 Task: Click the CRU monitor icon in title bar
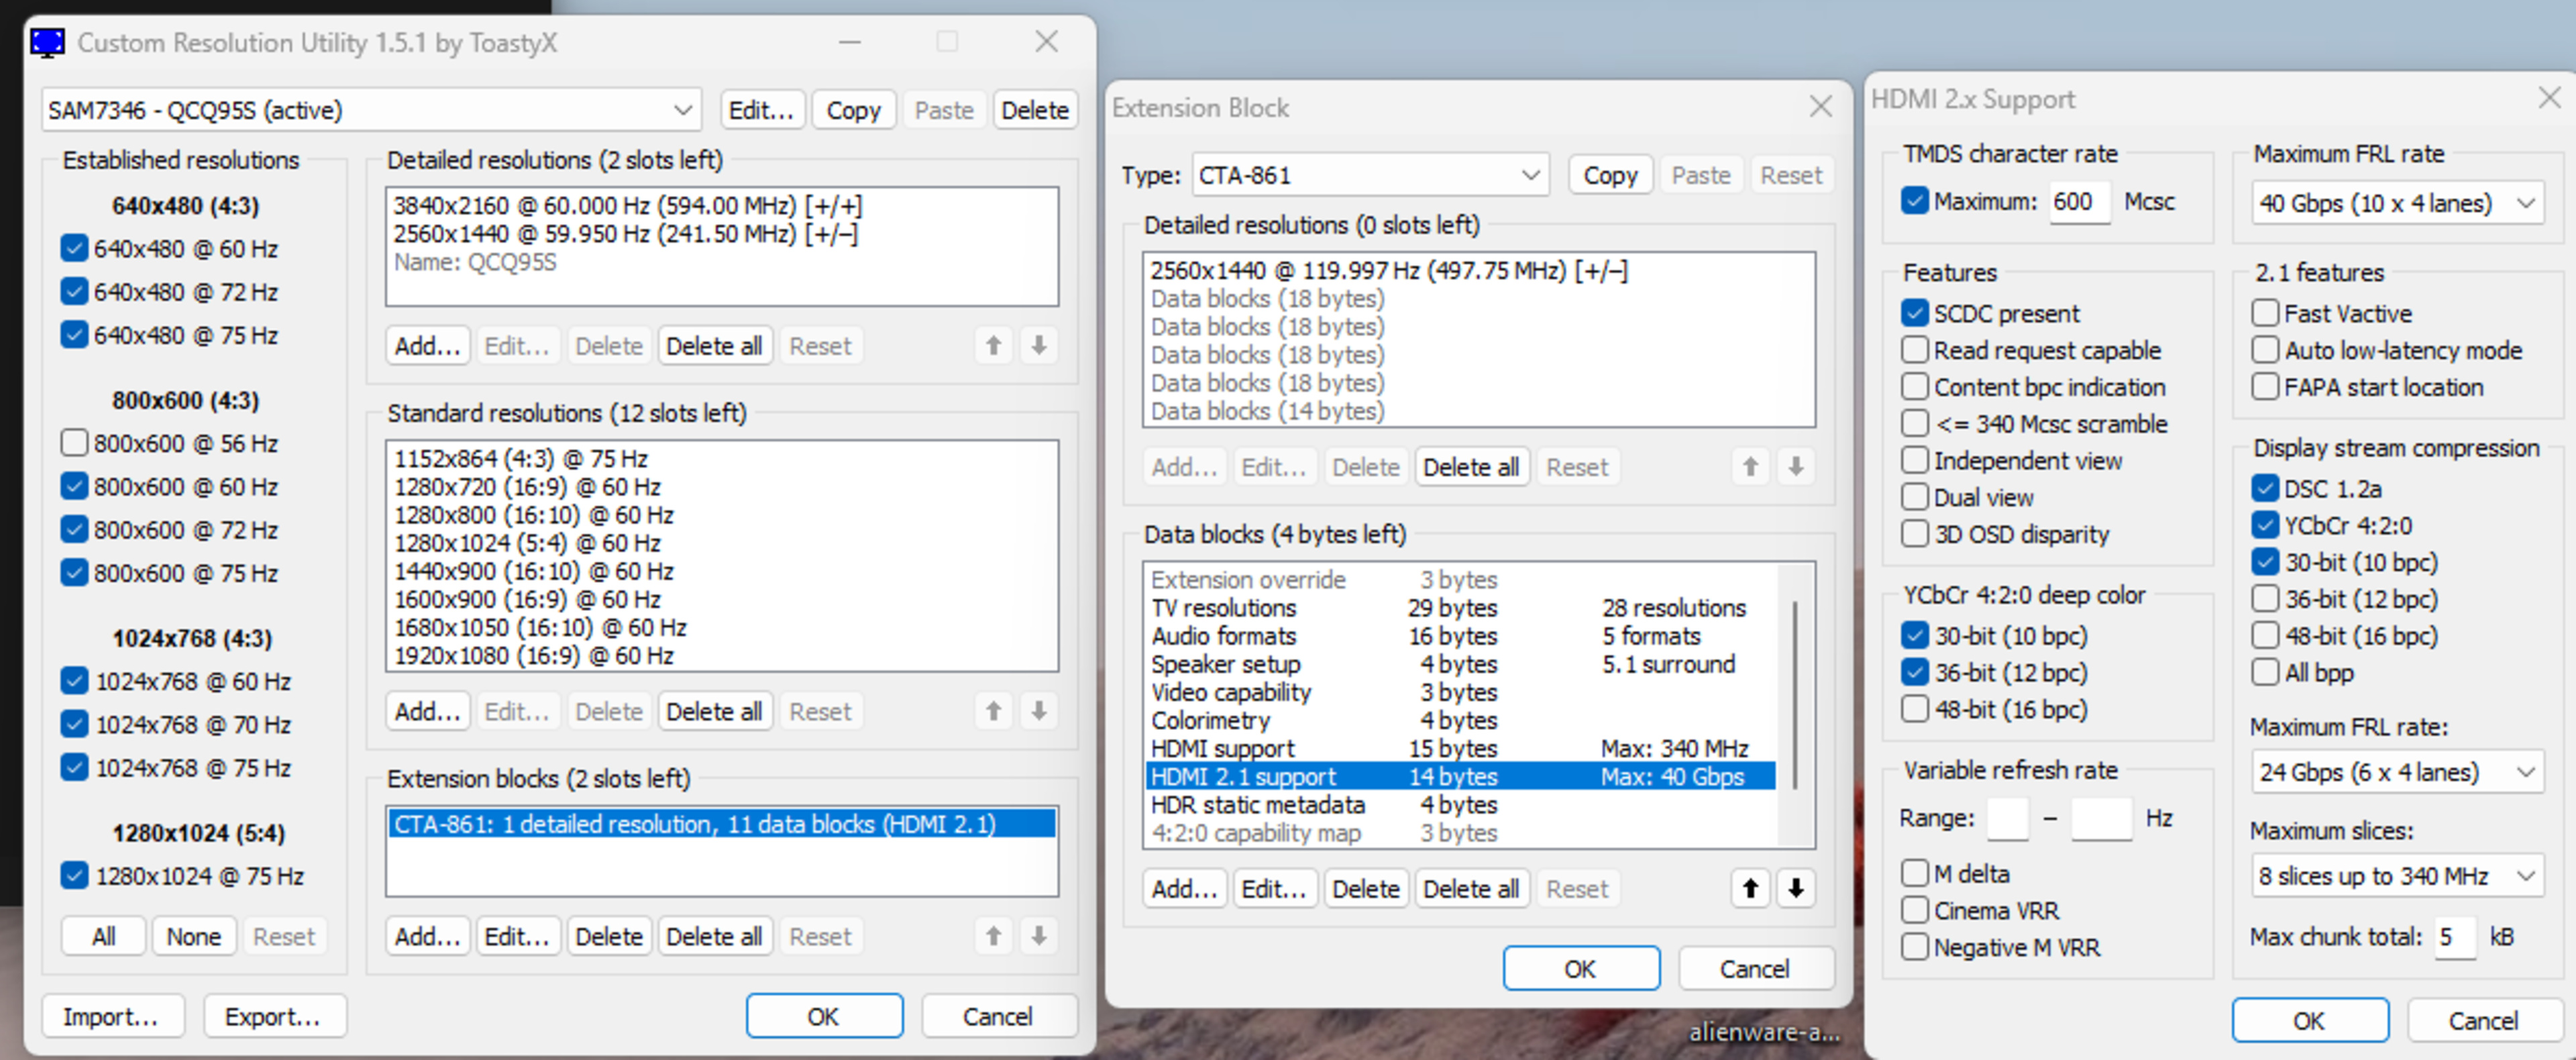47,43
